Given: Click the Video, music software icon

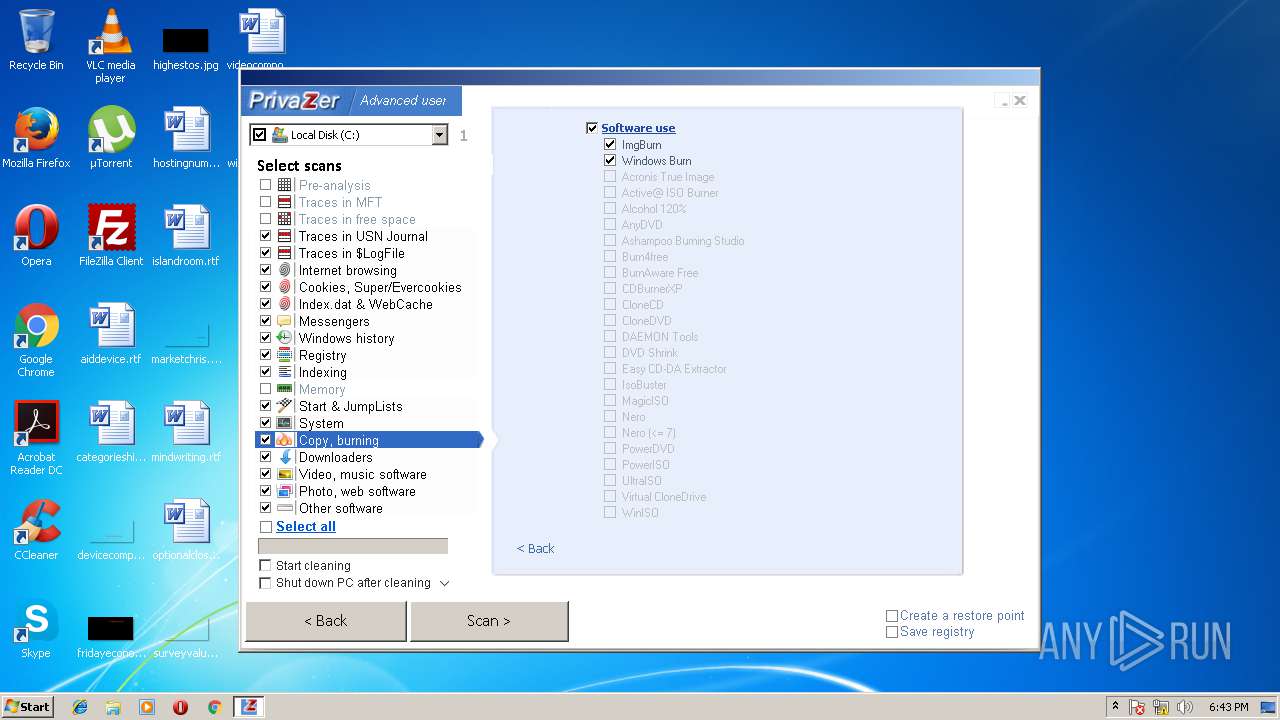Looking at the screenshot, I should coord(285,474).
